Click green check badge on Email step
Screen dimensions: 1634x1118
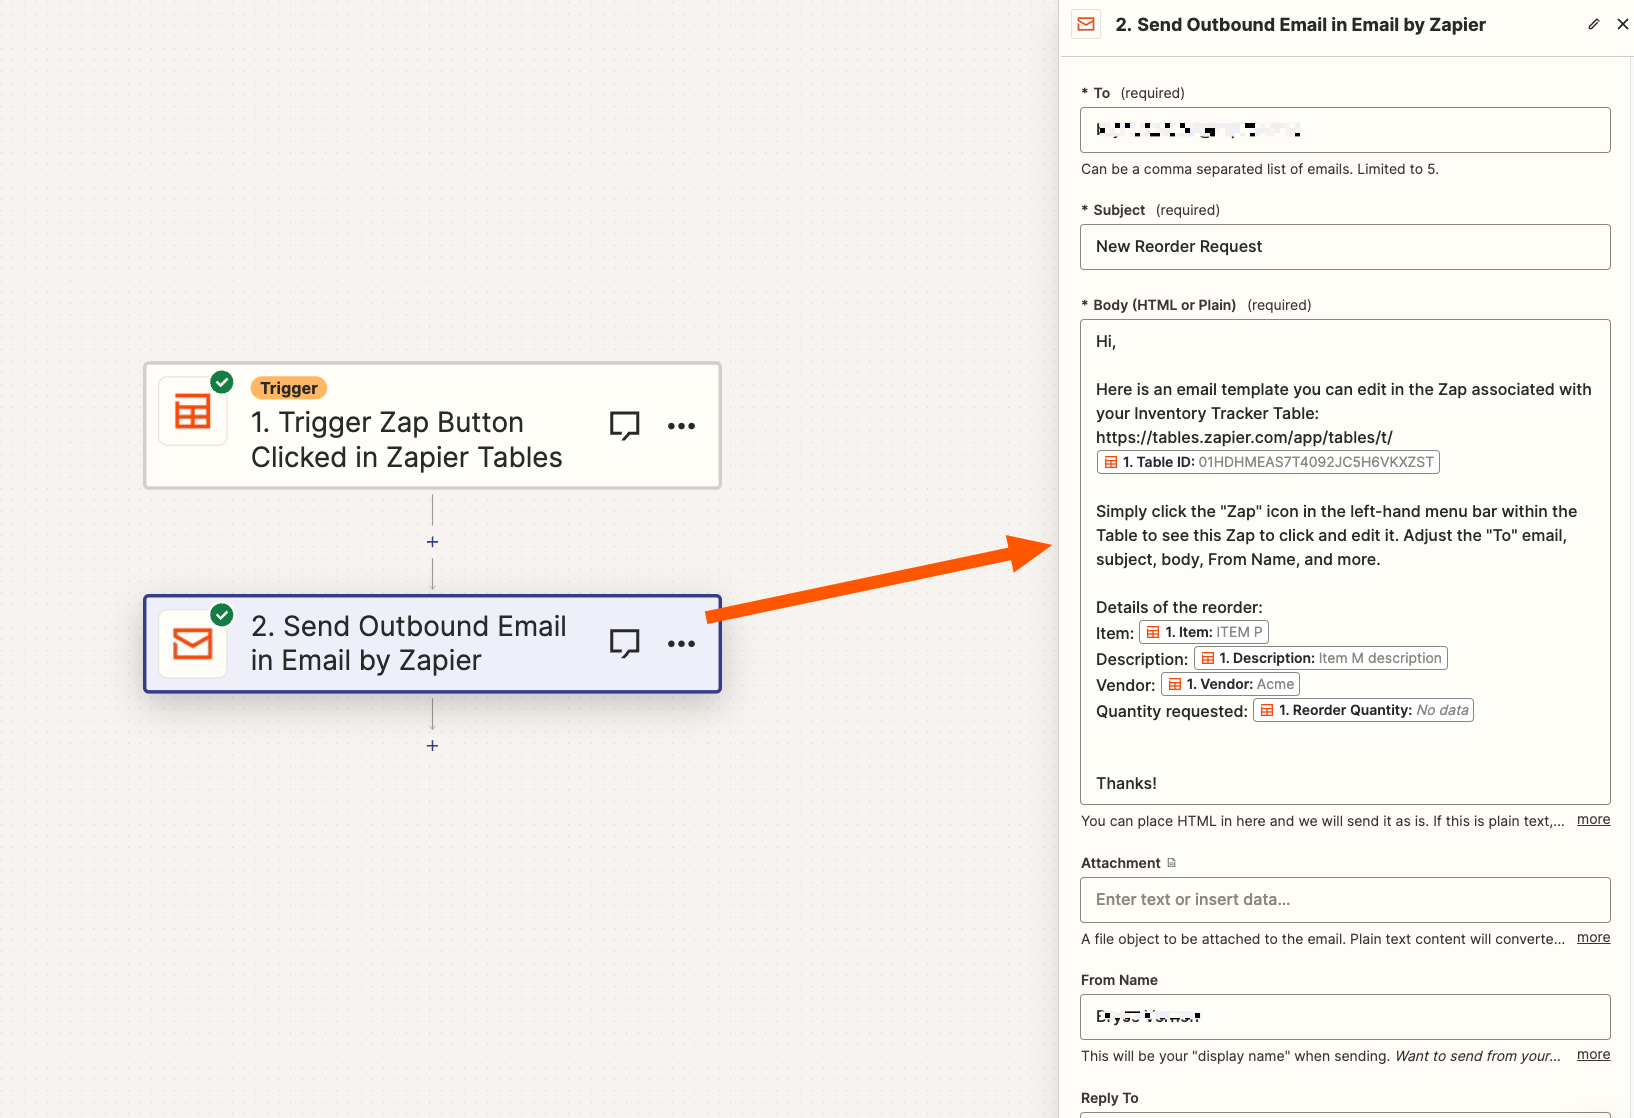point(222,614)
